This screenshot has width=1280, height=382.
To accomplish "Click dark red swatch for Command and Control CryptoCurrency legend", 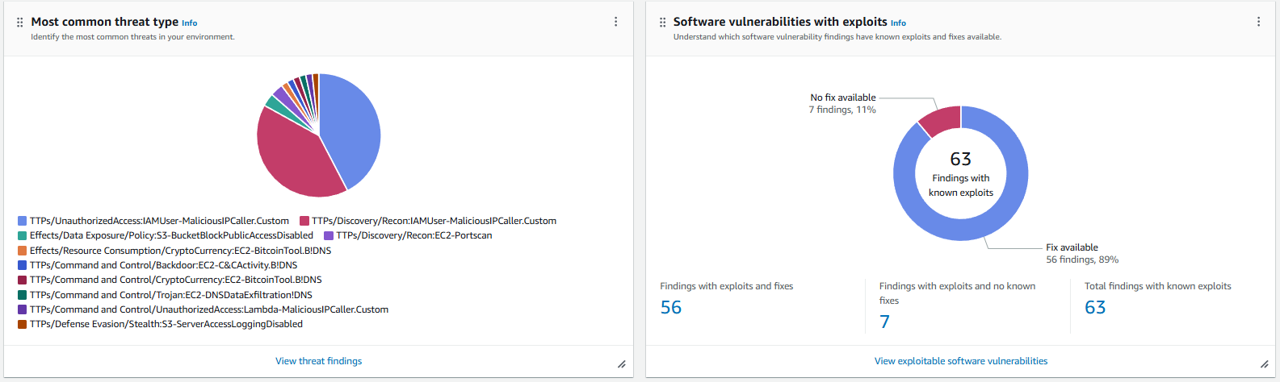I will 22,280.
